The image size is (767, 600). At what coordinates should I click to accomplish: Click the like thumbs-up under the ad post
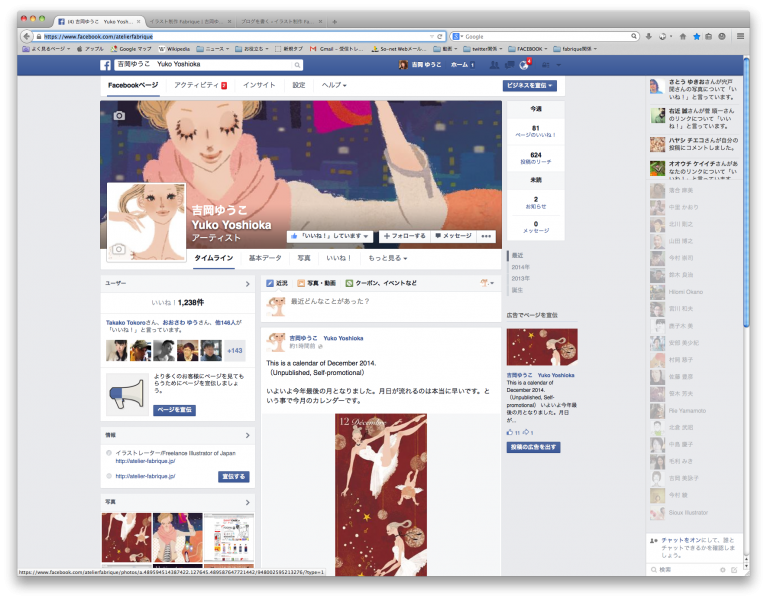[x=510, y=432]
